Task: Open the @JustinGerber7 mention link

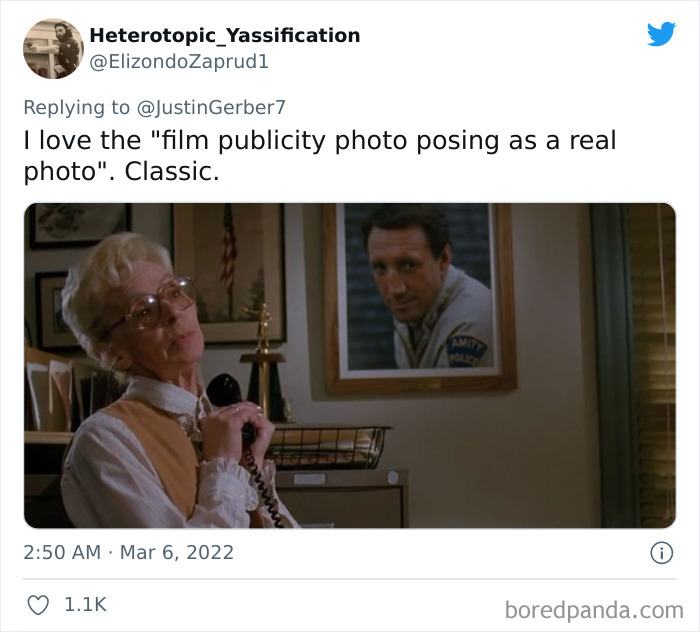Action: pos(211,108)
